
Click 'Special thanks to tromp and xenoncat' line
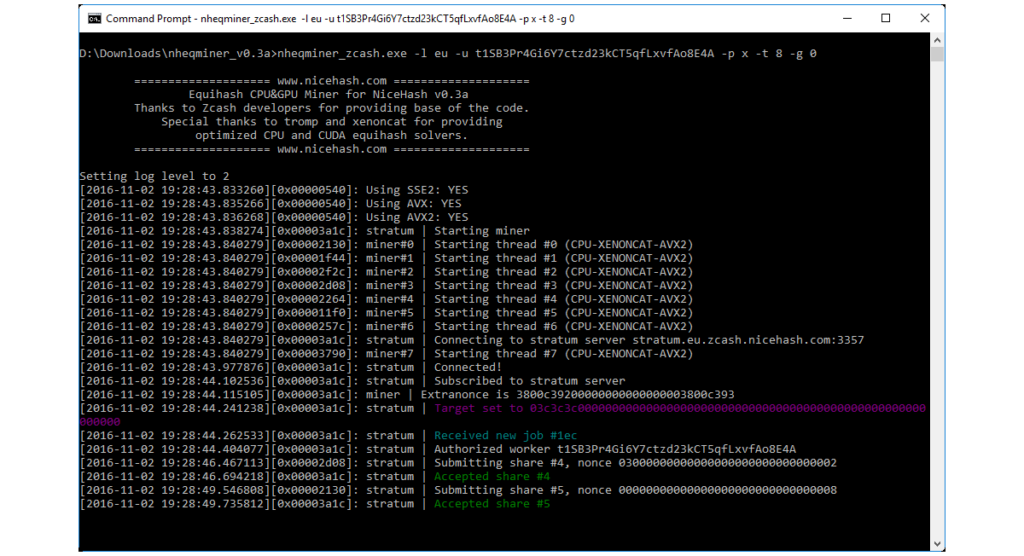click(332, 122)
